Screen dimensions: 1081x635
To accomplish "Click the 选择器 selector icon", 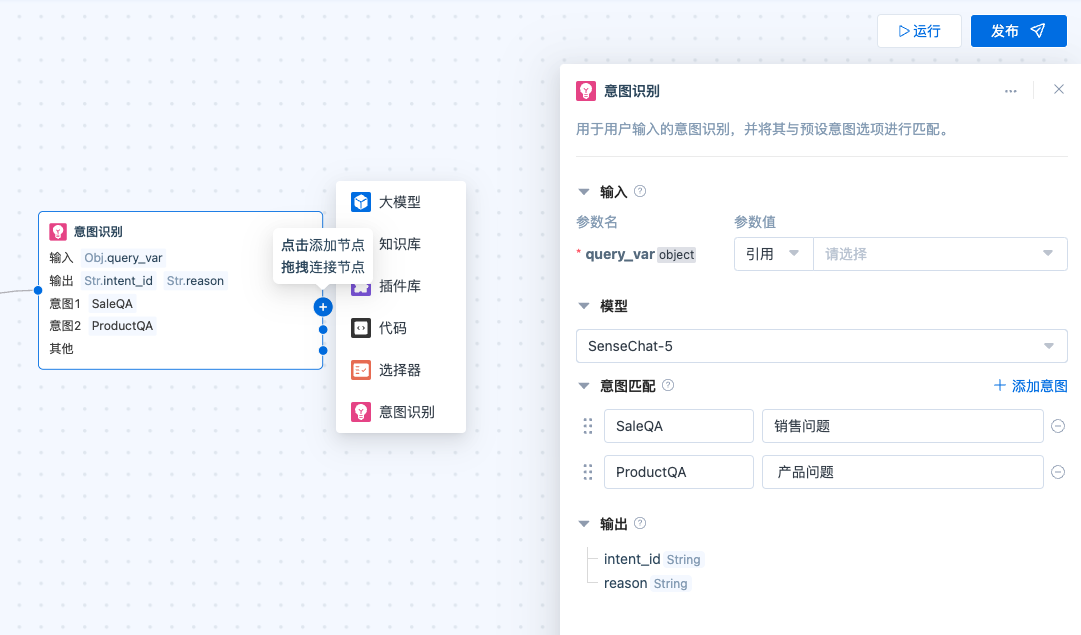I will [x=361, y=370].
